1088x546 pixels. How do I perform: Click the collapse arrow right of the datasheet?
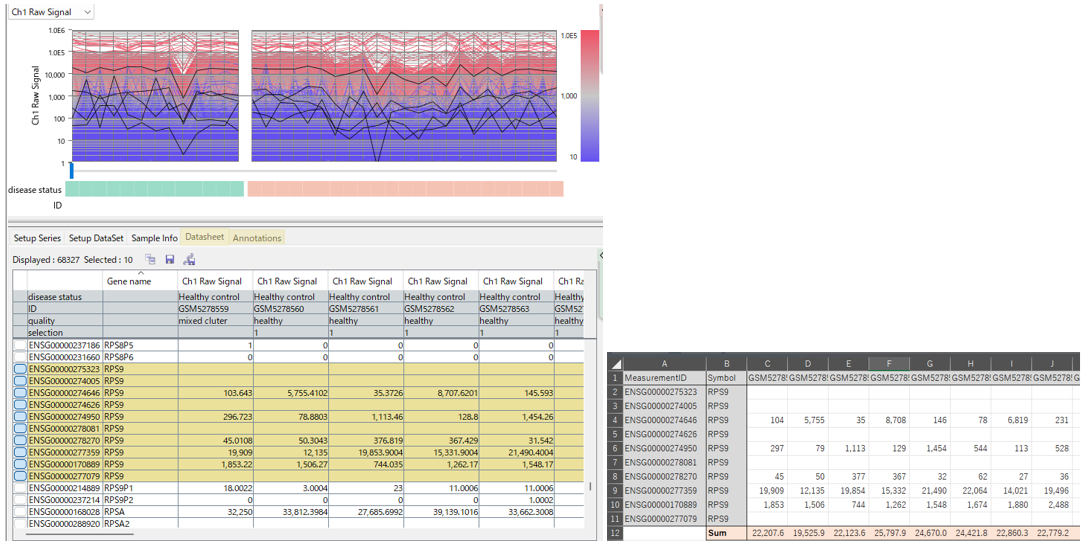pyautogui.click(x=601, y=255)
